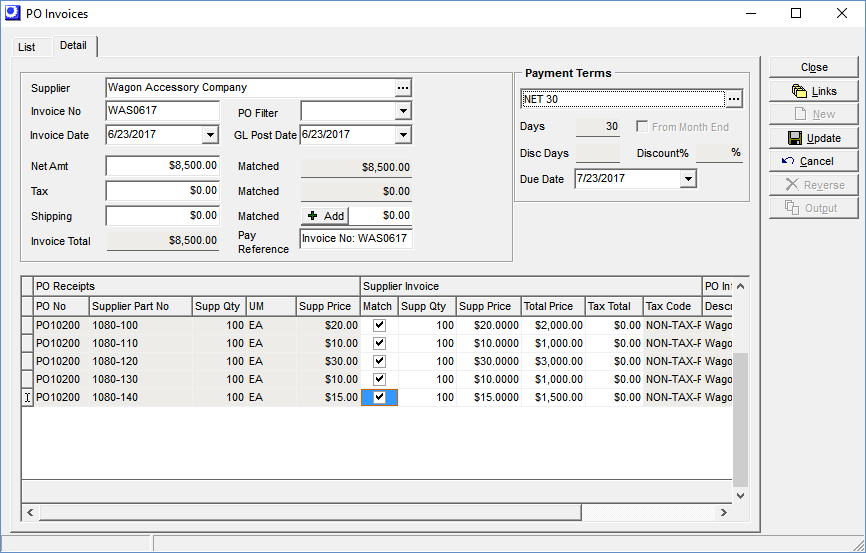Click the Supplier Part No column header
Image resolution: width=866 pixels, height=553 pixels.
(141, 306)
